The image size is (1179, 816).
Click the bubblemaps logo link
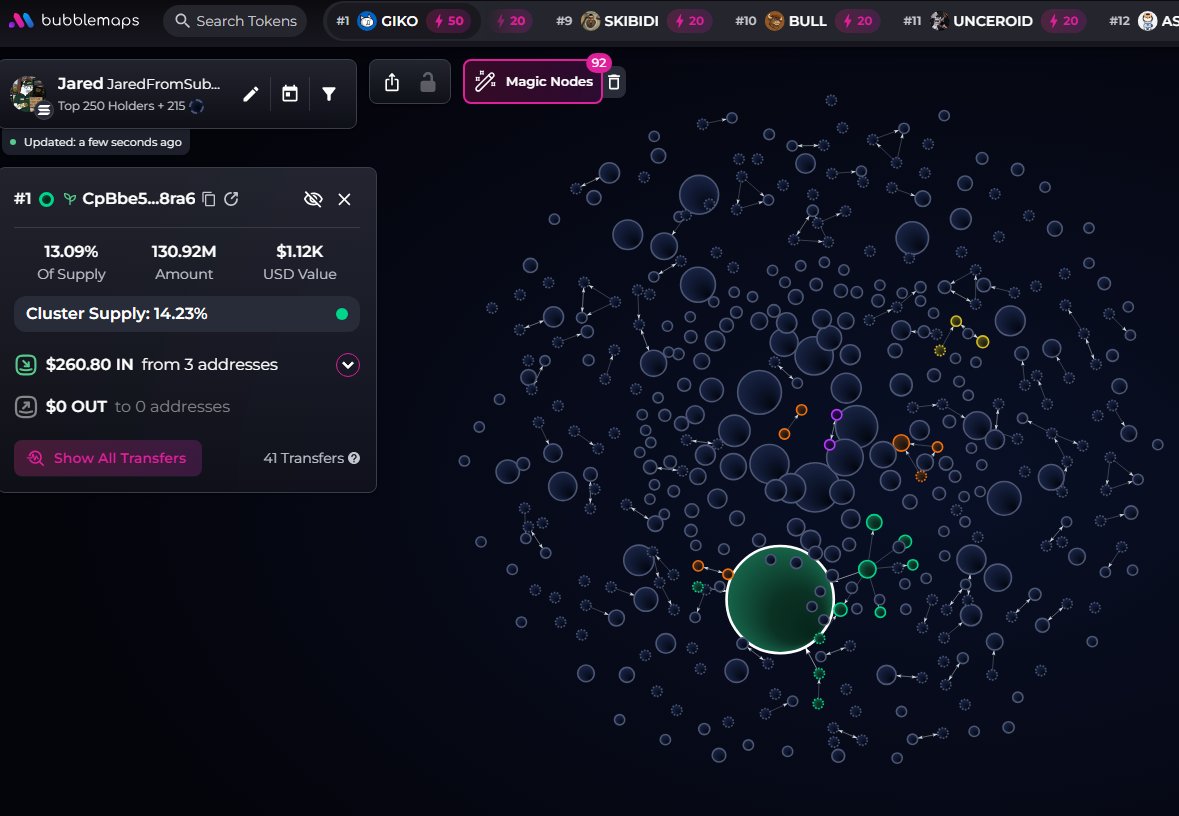[74, 21]
